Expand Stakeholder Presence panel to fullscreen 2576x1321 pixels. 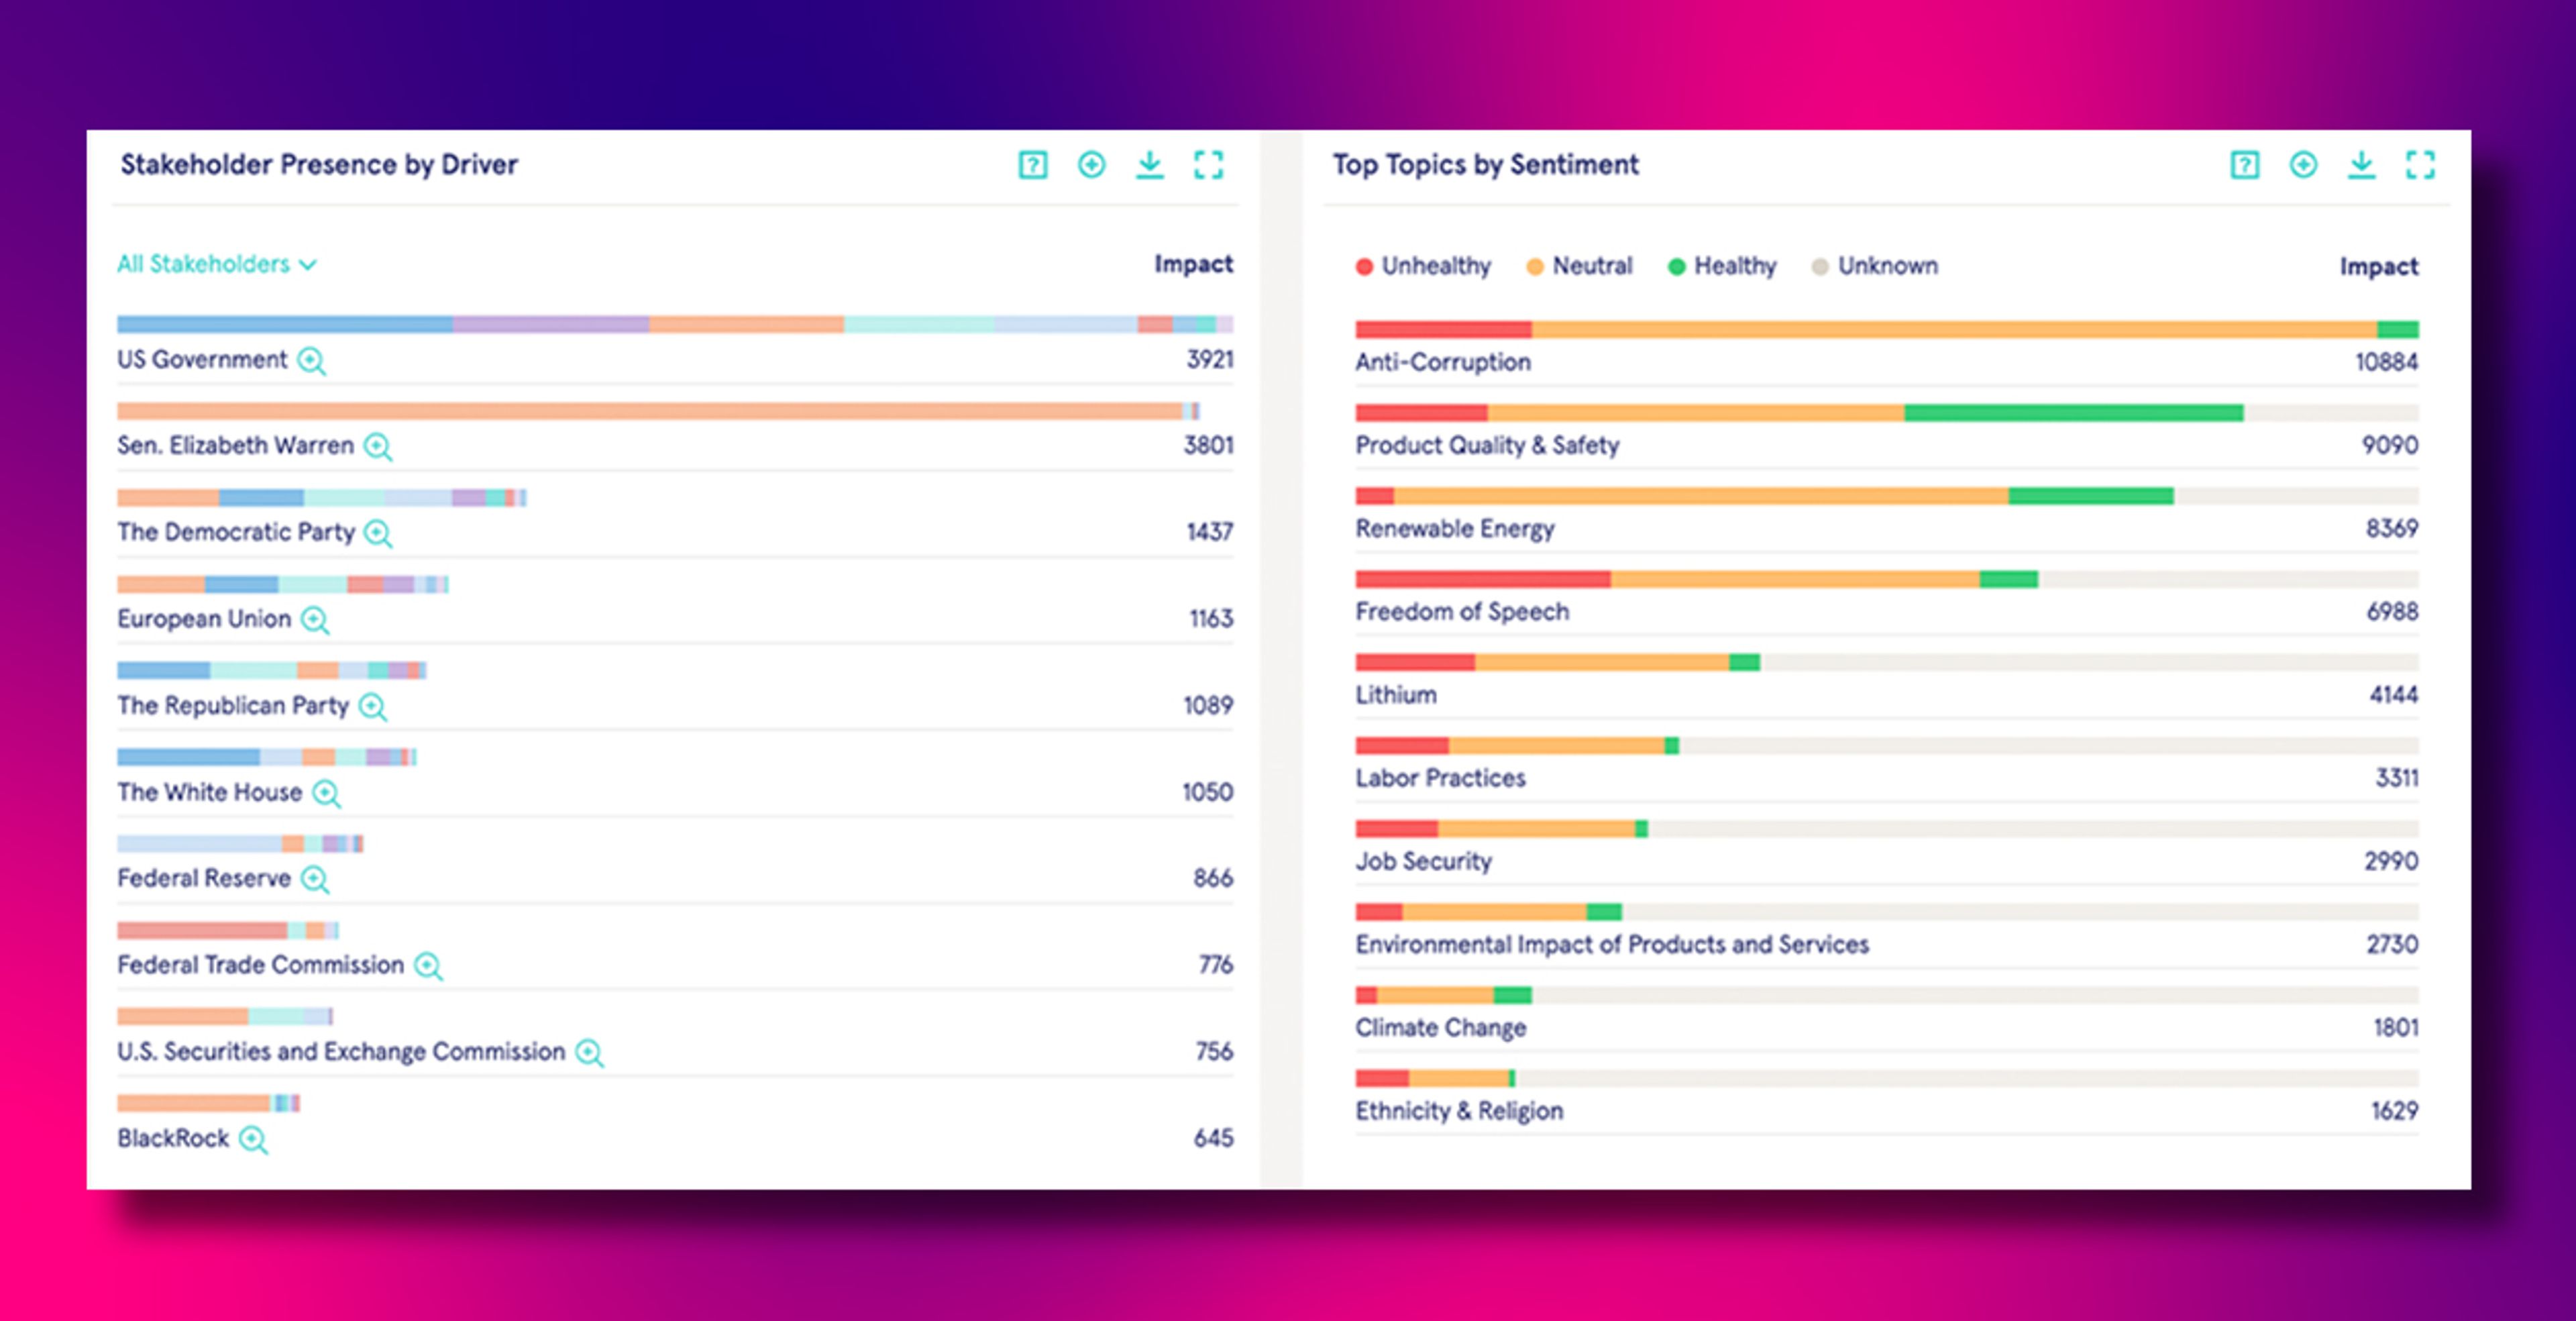click(x=1208, y=165)
